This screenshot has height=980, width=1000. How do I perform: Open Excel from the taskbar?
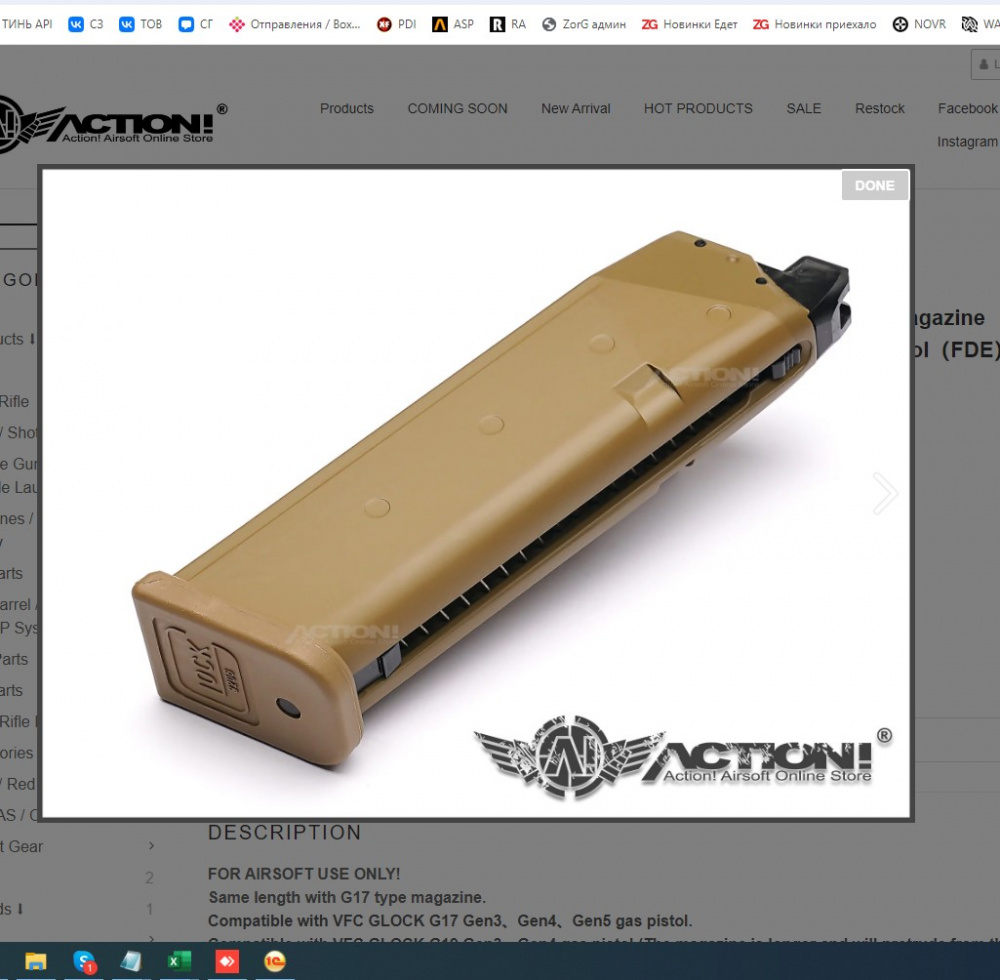pyautogui.click(x=179, y=962)
